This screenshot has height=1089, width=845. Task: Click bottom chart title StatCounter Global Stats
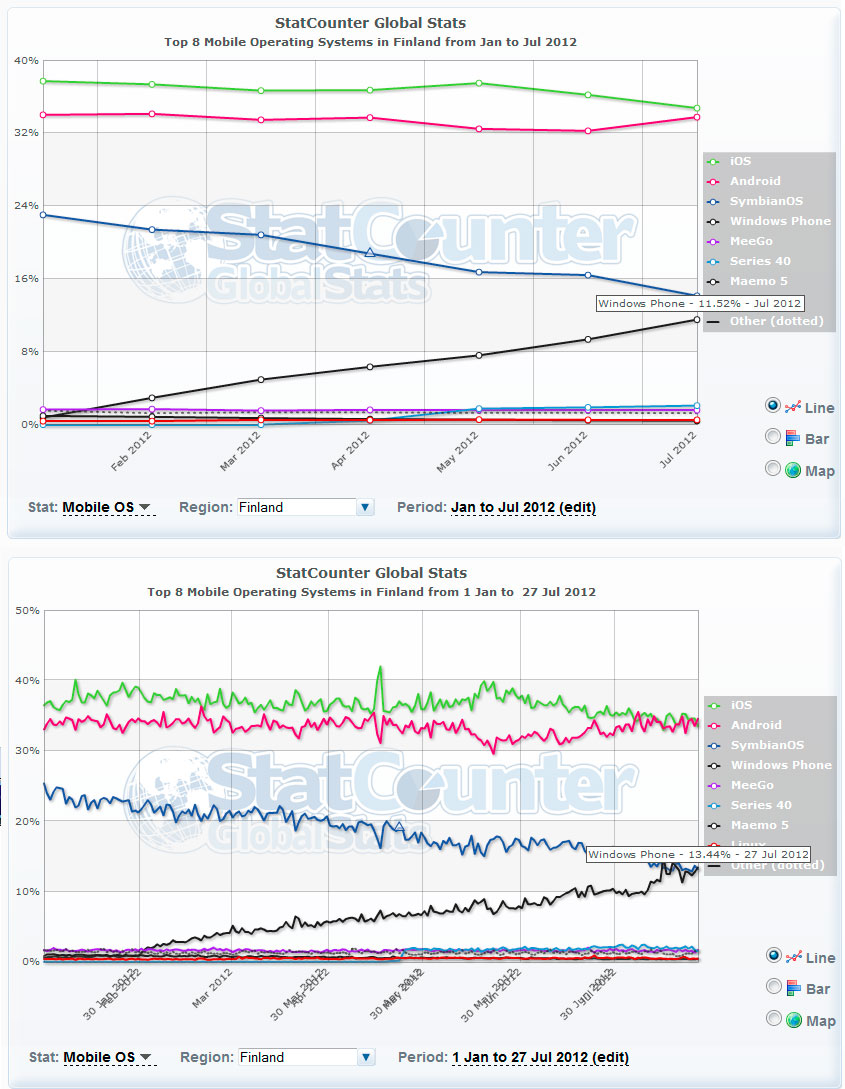coord(371,573)
